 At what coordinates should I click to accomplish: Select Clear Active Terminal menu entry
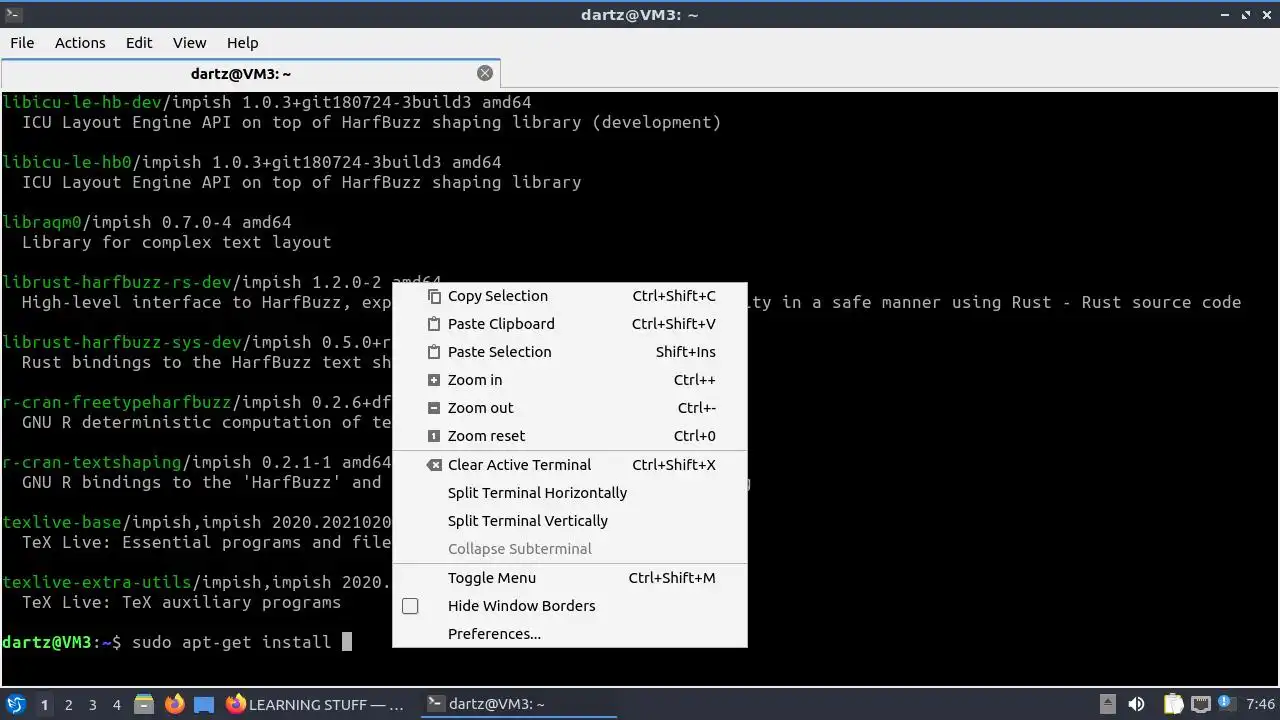click(x=569, y=465)
